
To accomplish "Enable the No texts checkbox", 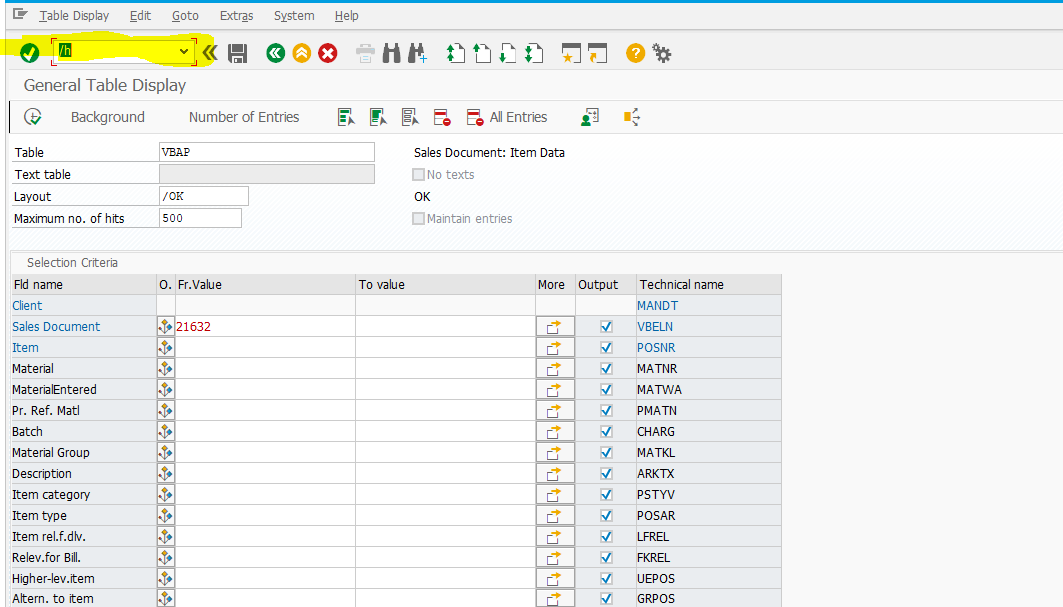I will 418,174.
